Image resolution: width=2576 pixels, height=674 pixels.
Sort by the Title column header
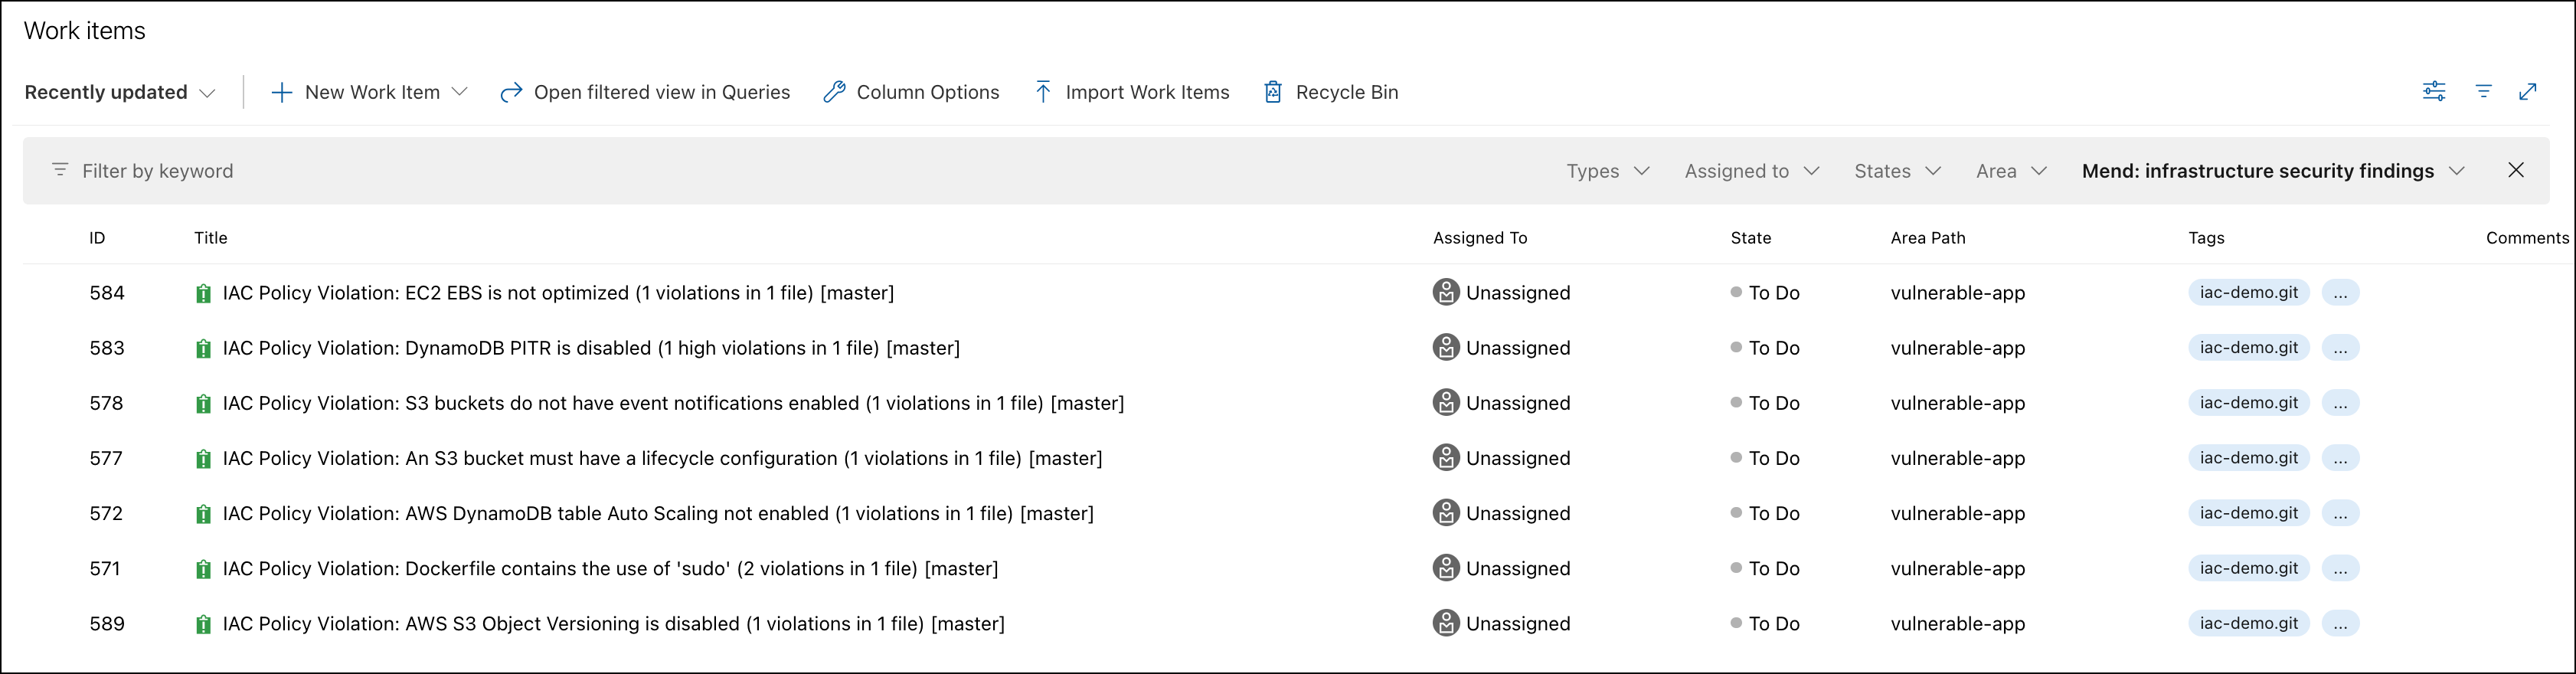[210, 238]
